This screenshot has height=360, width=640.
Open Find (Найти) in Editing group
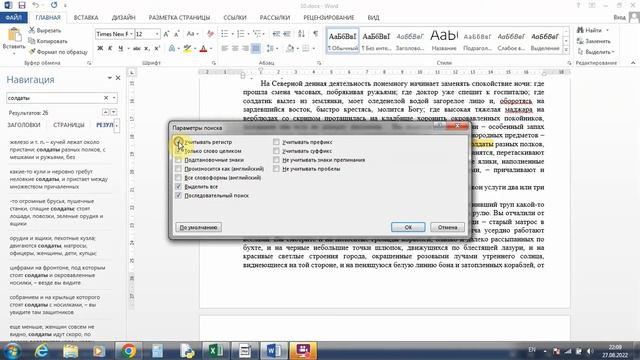pyautogui.click(x=589, y=30)
